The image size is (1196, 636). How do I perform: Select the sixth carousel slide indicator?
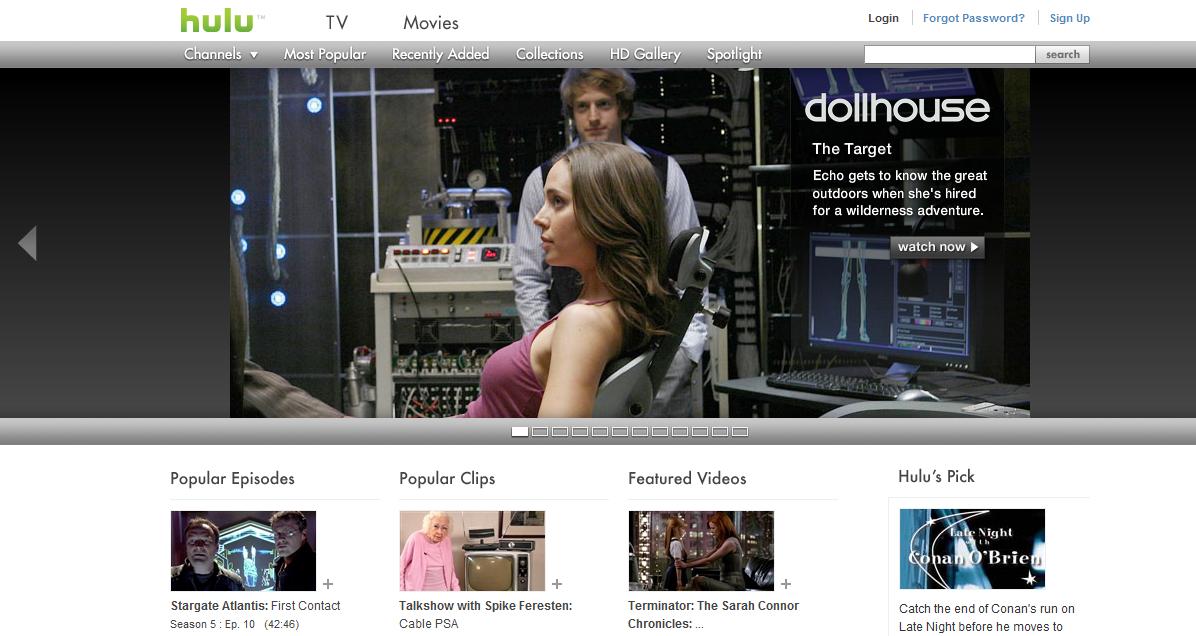(x=619, y=432)
